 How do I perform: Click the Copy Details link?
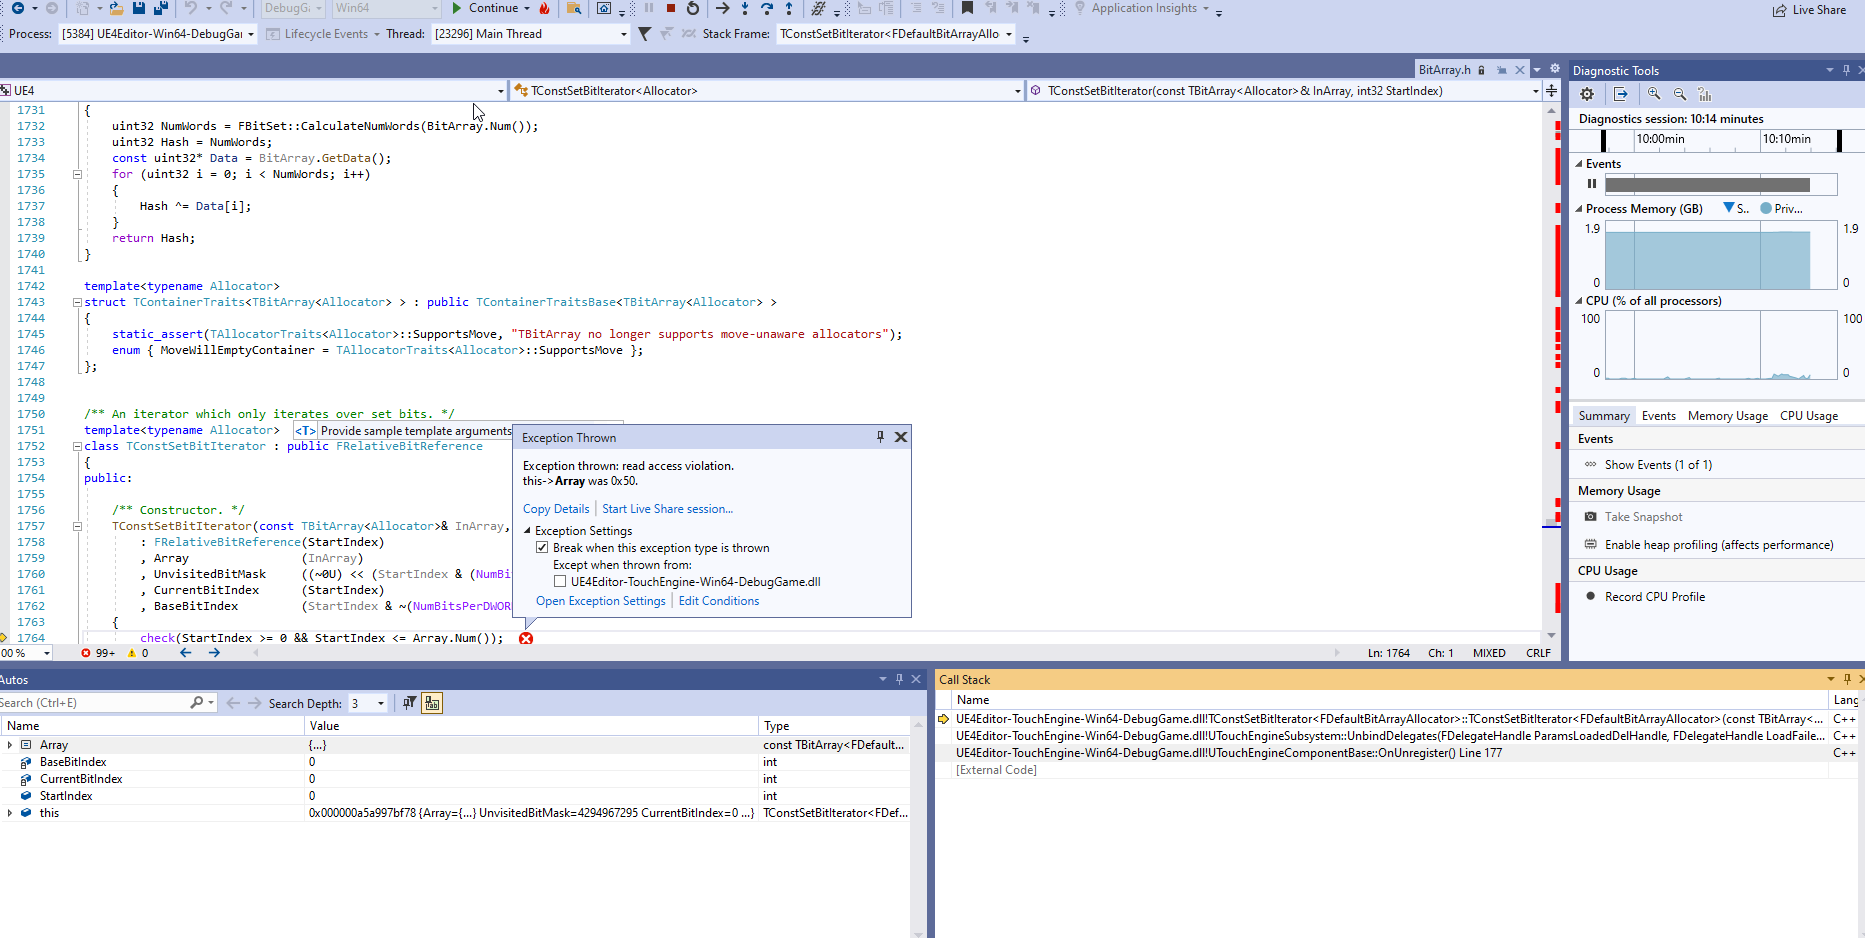point(556,509)
